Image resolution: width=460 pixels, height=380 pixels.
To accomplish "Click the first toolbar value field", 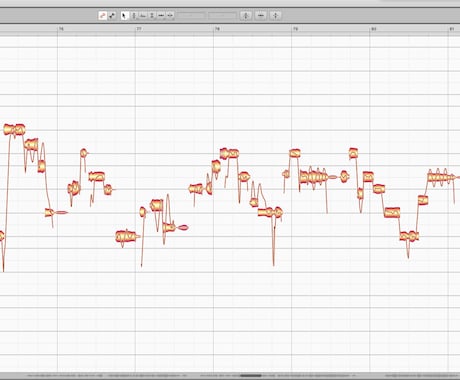I will [191, 15].
